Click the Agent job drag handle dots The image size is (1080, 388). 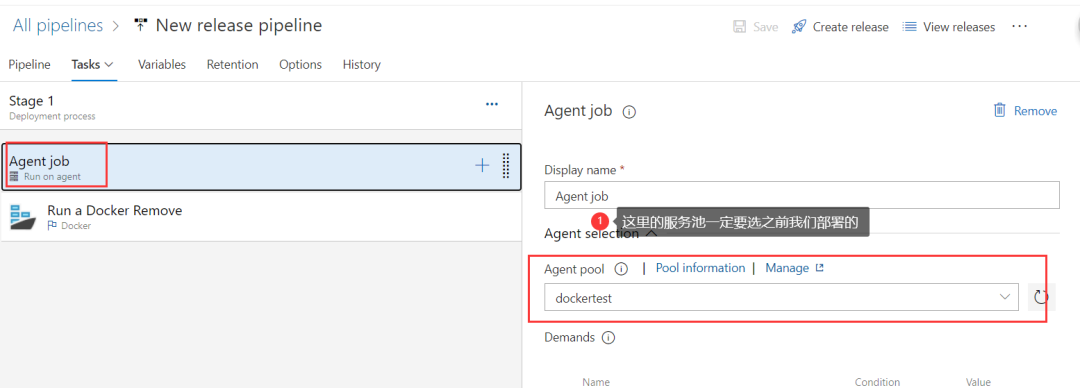(x=506, y=165)
